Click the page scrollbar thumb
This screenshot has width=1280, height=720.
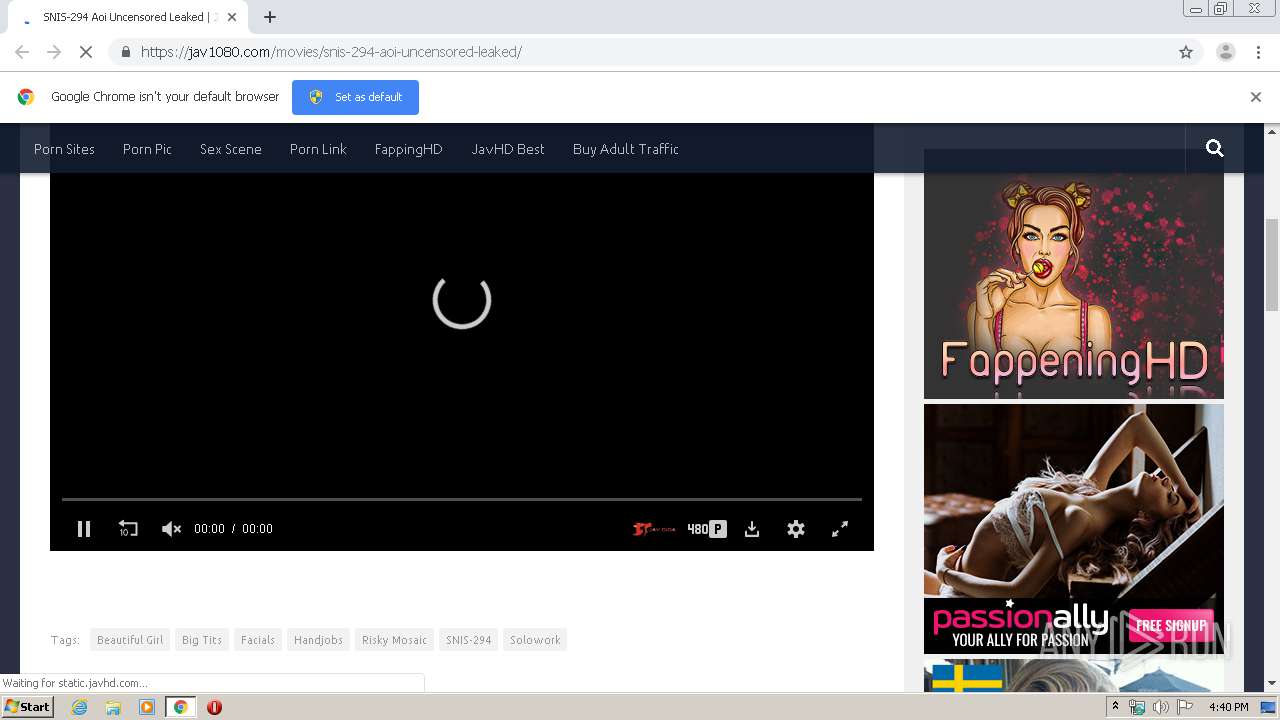[1272, 266]
